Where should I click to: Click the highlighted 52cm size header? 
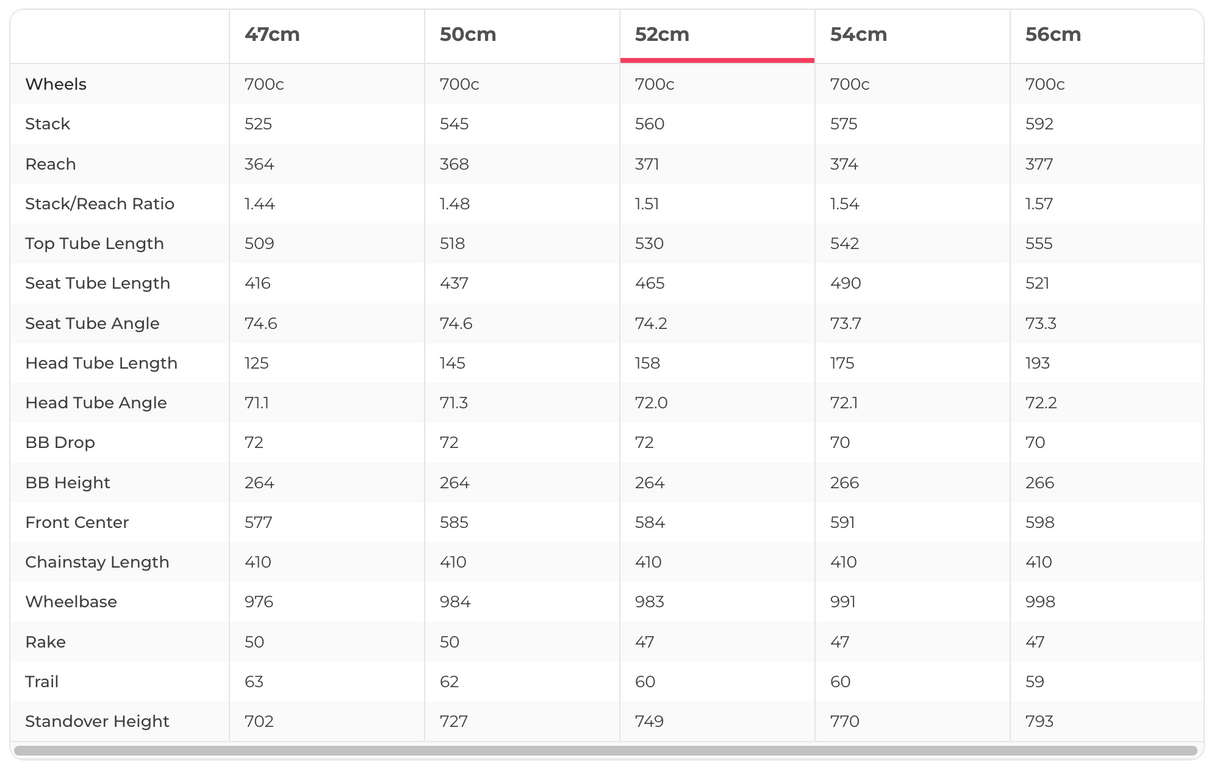pos(662,35)
